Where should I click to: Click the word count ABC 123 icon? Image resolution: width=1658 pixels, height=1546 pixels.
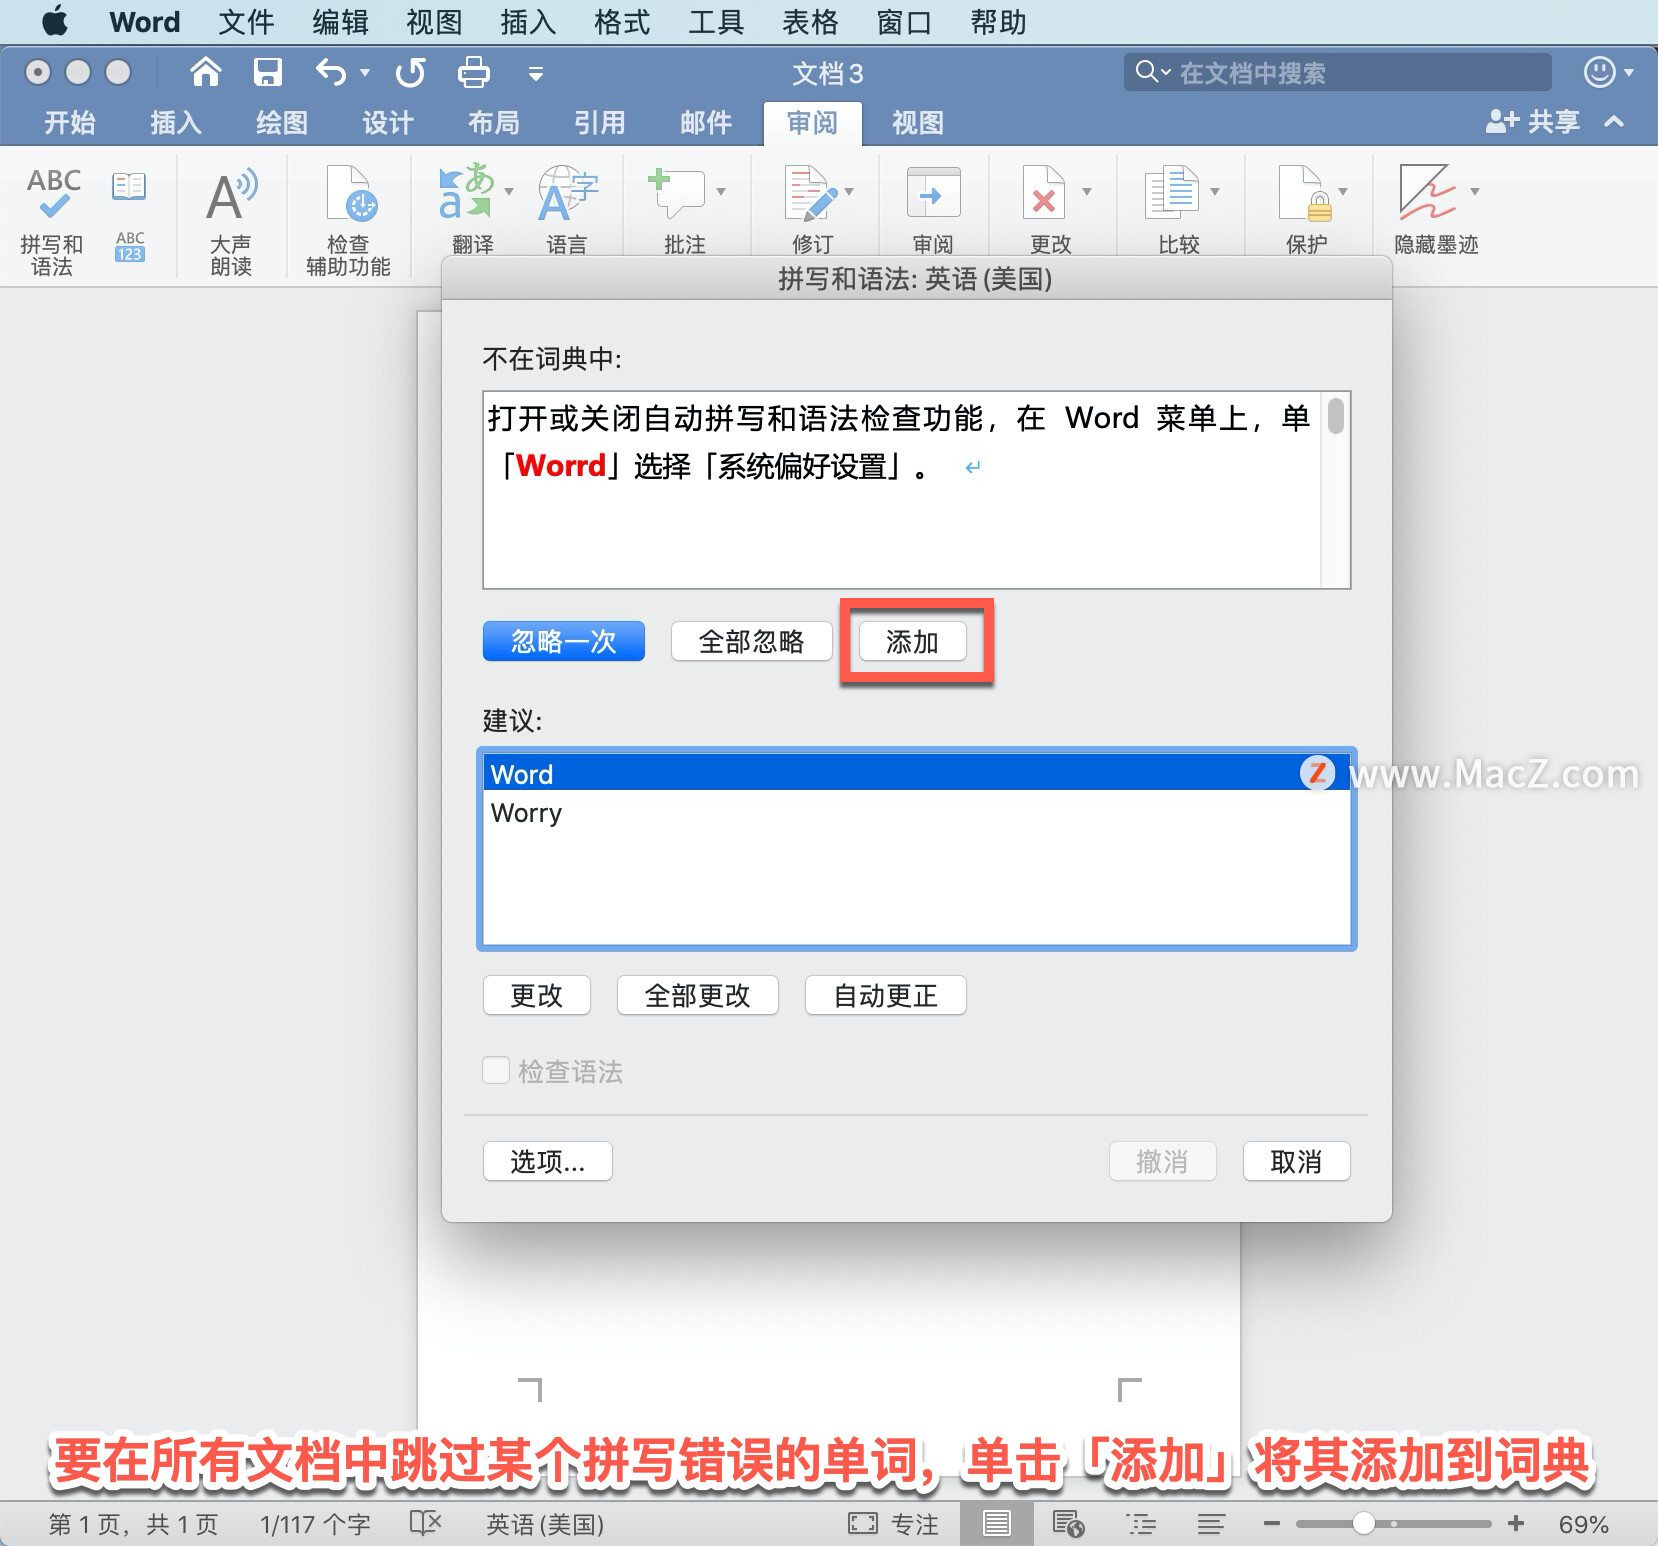click(x=130, y=247)
